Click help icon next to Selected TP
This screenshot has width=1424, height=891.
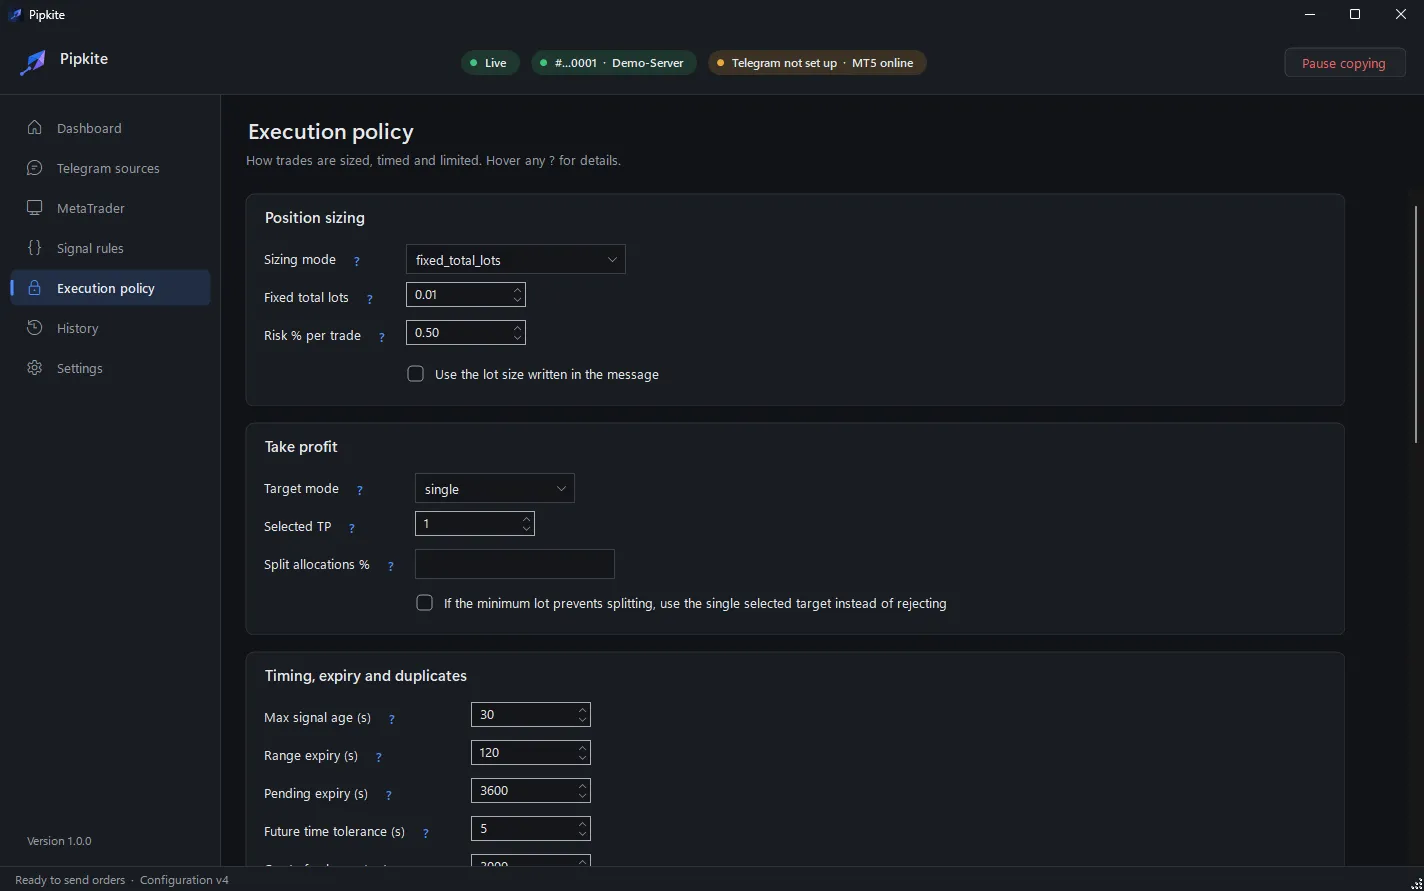[x=352, y=528]
